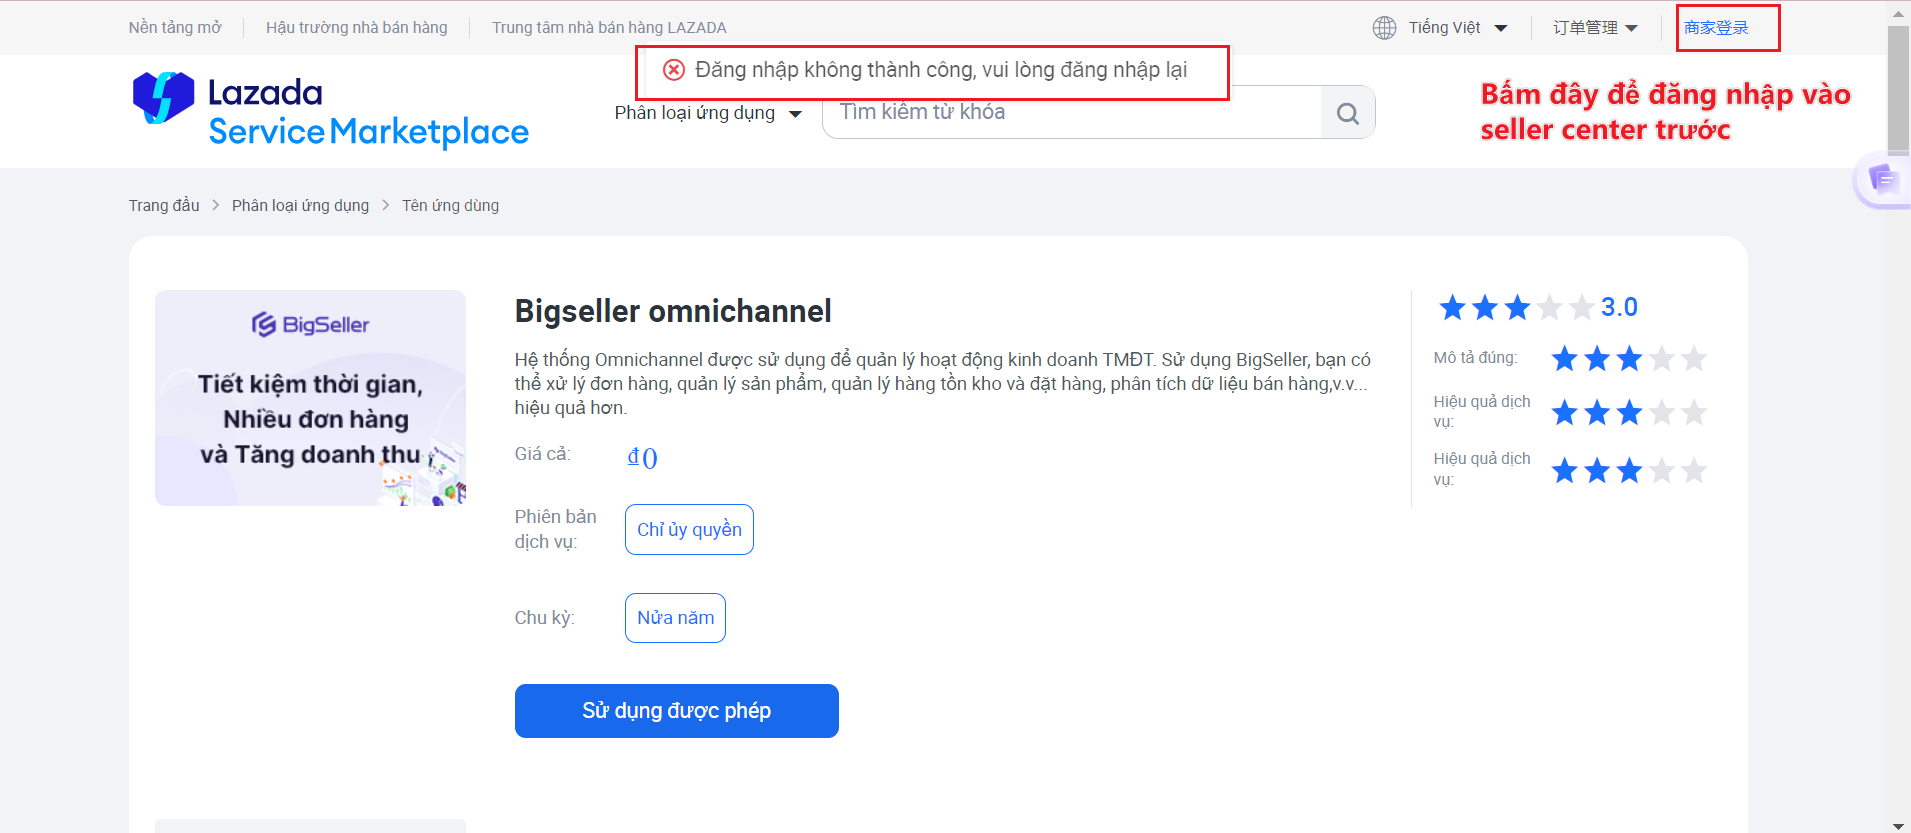Click the Giá cả label
This screenshot has width=1911, height=833.
[543, 454]
